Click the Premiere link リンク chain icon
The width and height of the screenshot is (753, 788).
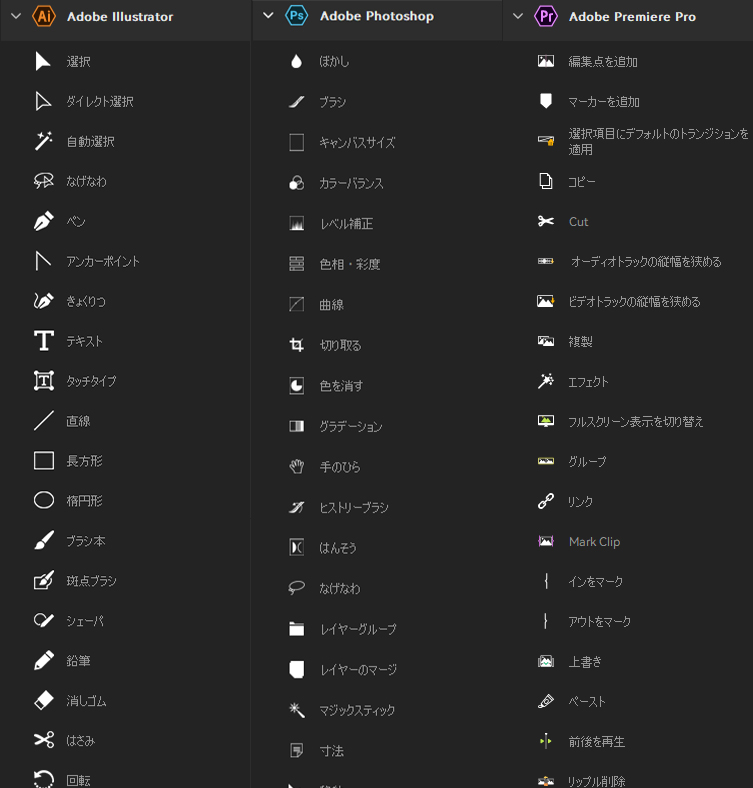546,501
